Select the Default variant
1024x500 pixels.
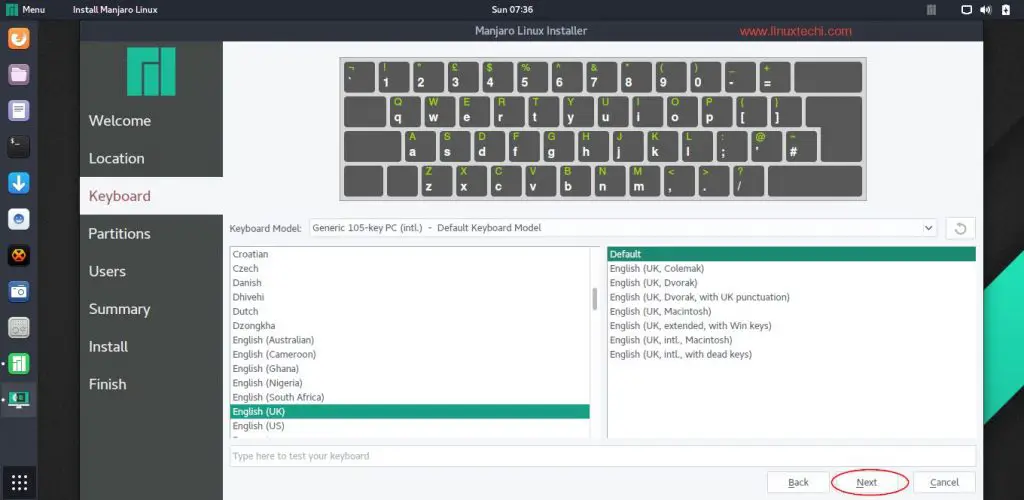(792, 254)
